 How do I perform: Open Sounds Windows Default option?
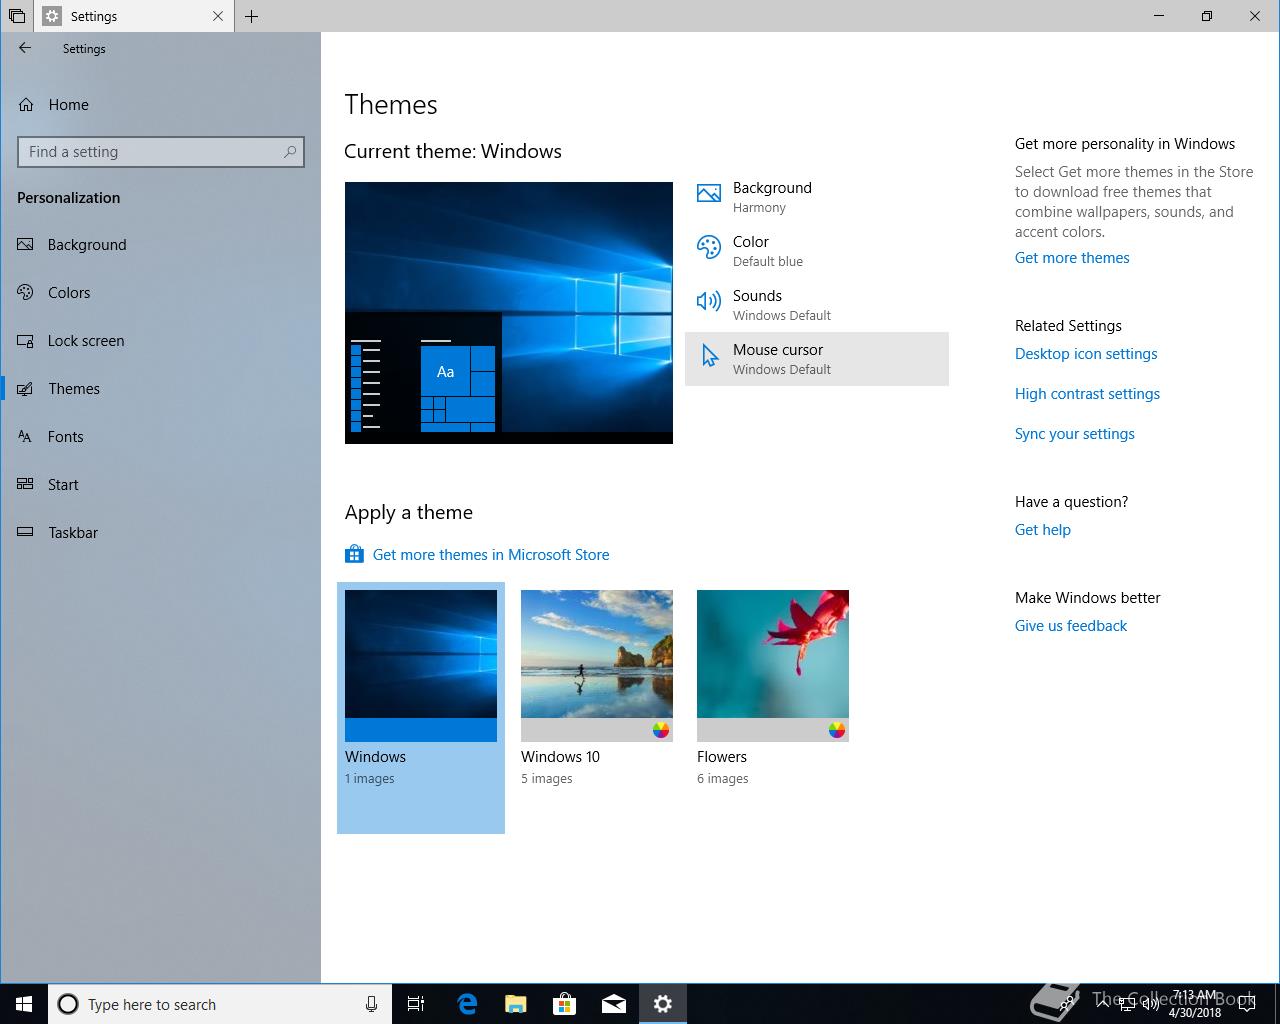(x=817, y=305)
